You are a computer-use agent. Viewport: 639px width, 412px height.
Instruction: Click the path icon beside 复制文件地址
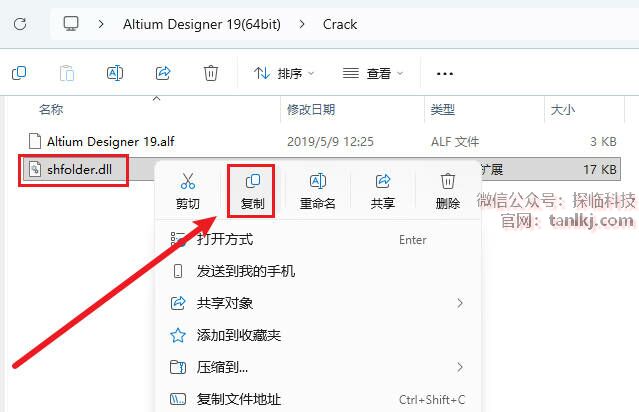pos(178,399)
